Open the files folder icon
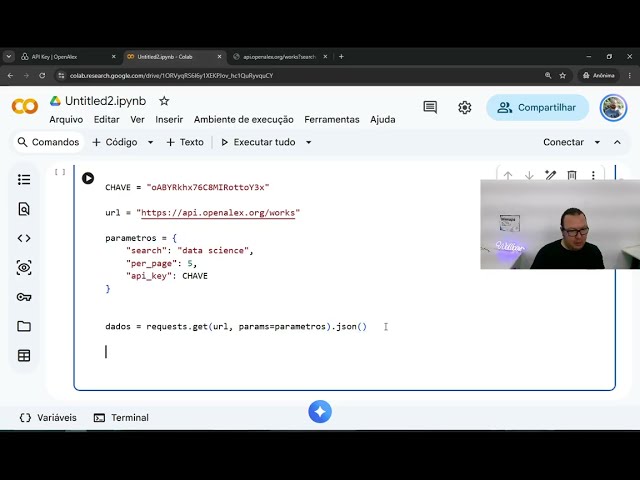The image size is (640, 480). (x=24, y=326)
